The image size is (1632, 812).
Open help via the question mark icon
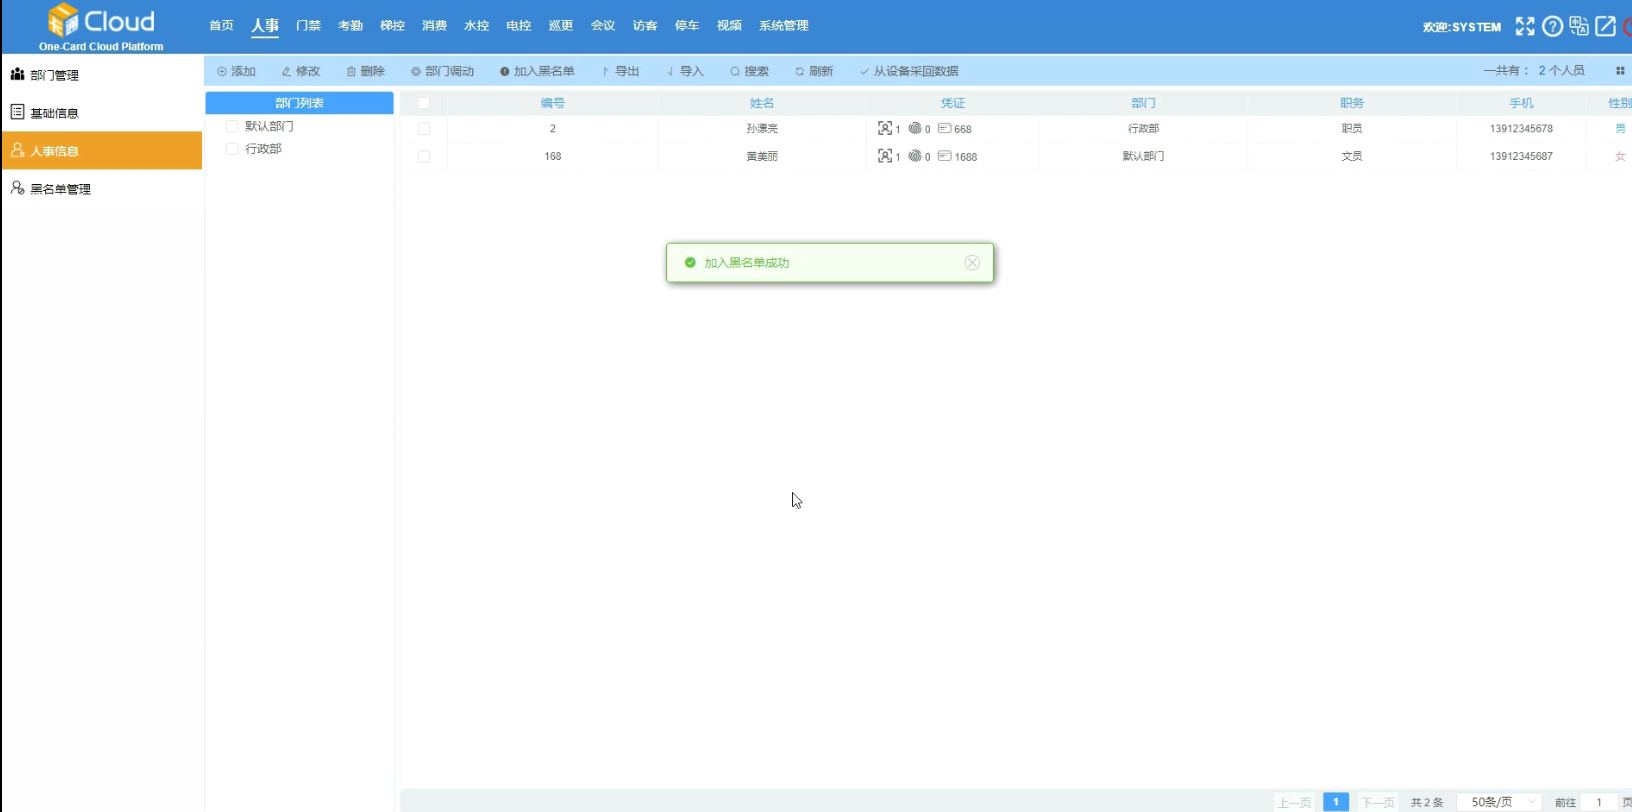(1552, 27)
